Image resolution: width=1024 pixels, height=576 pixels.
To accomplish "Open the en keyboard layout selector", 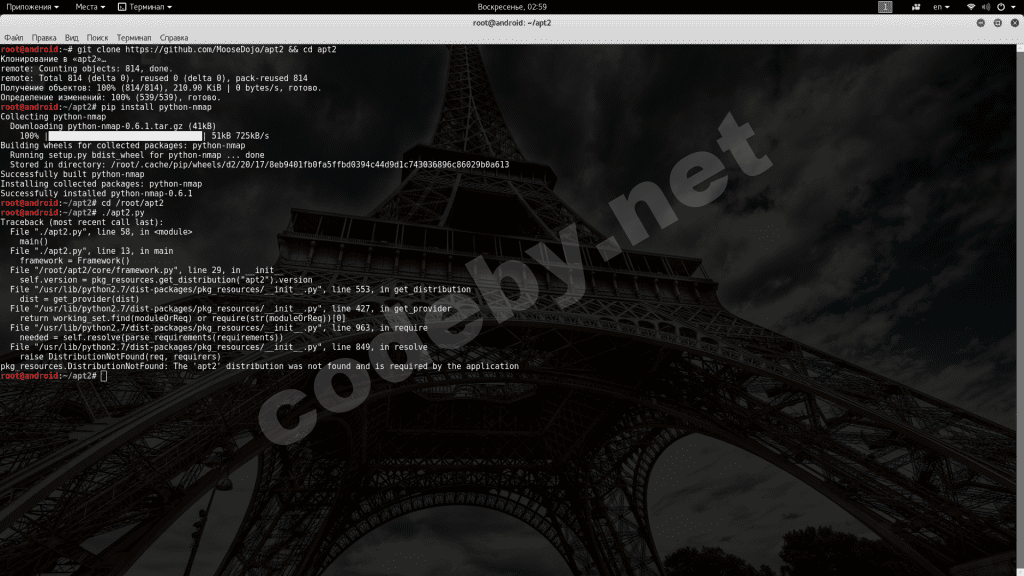I will 941,7.
